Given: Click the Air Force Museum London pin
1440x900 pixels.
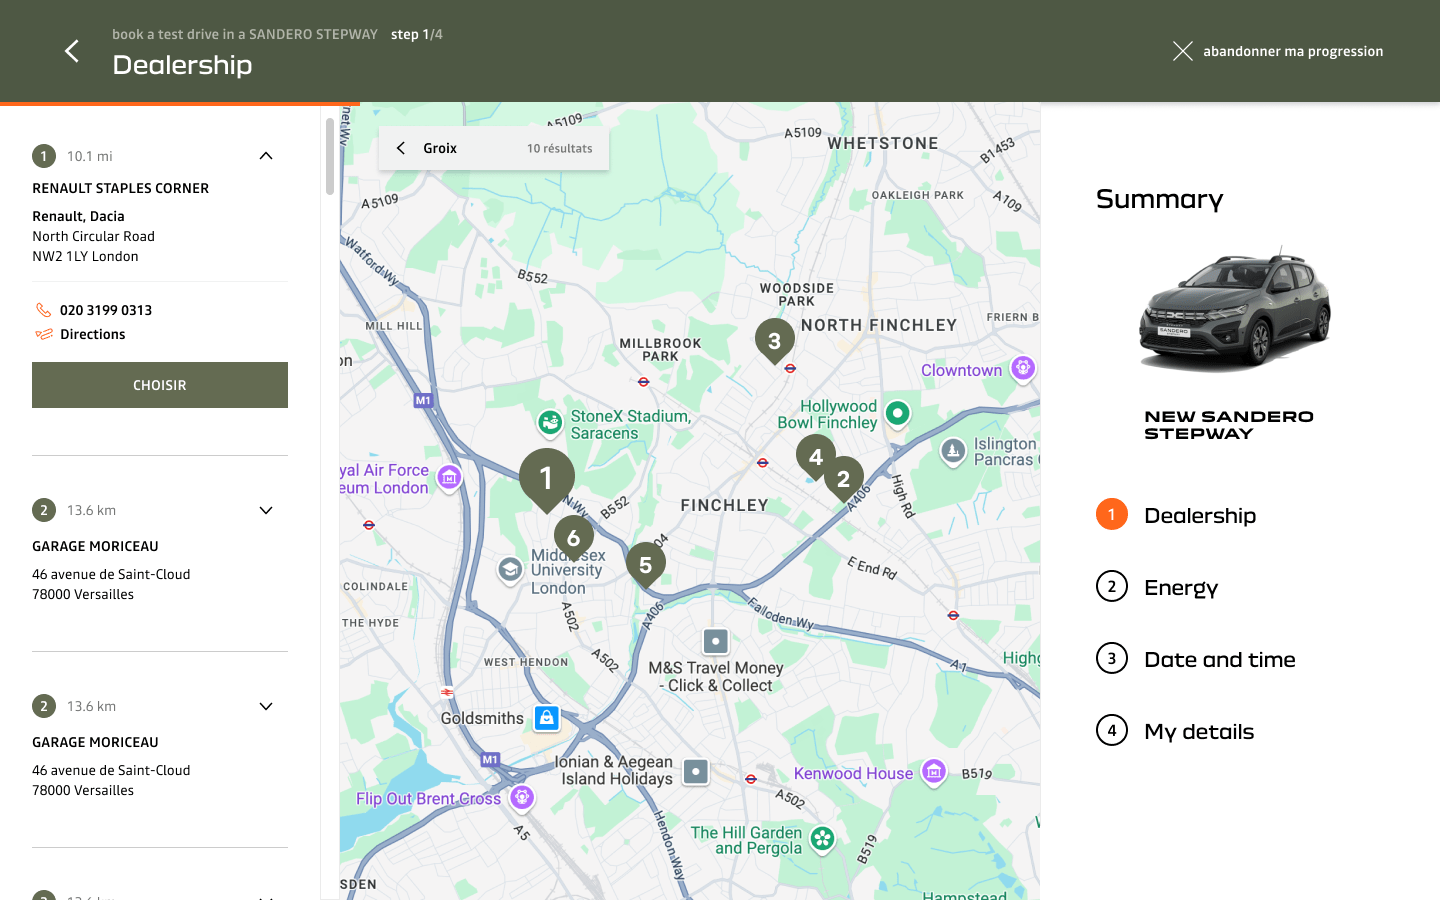Looking at the screenshot, I should coord(449,478).
